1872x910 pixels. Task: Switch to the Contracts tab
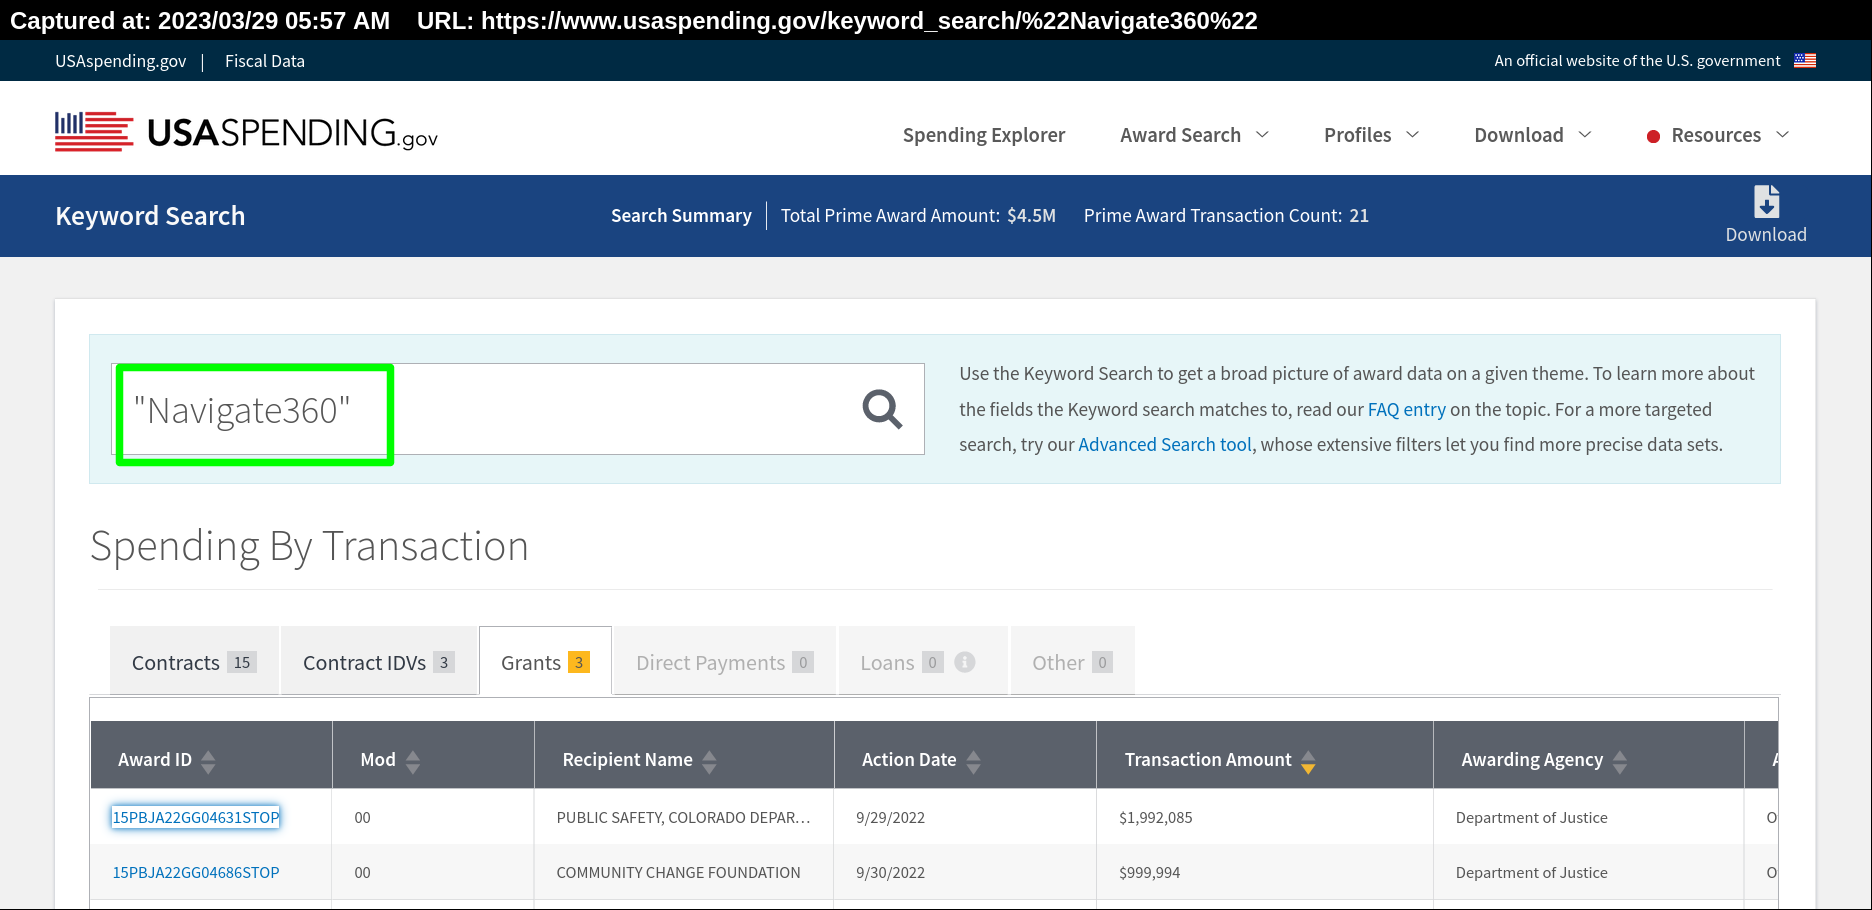[x=194, y=661]
